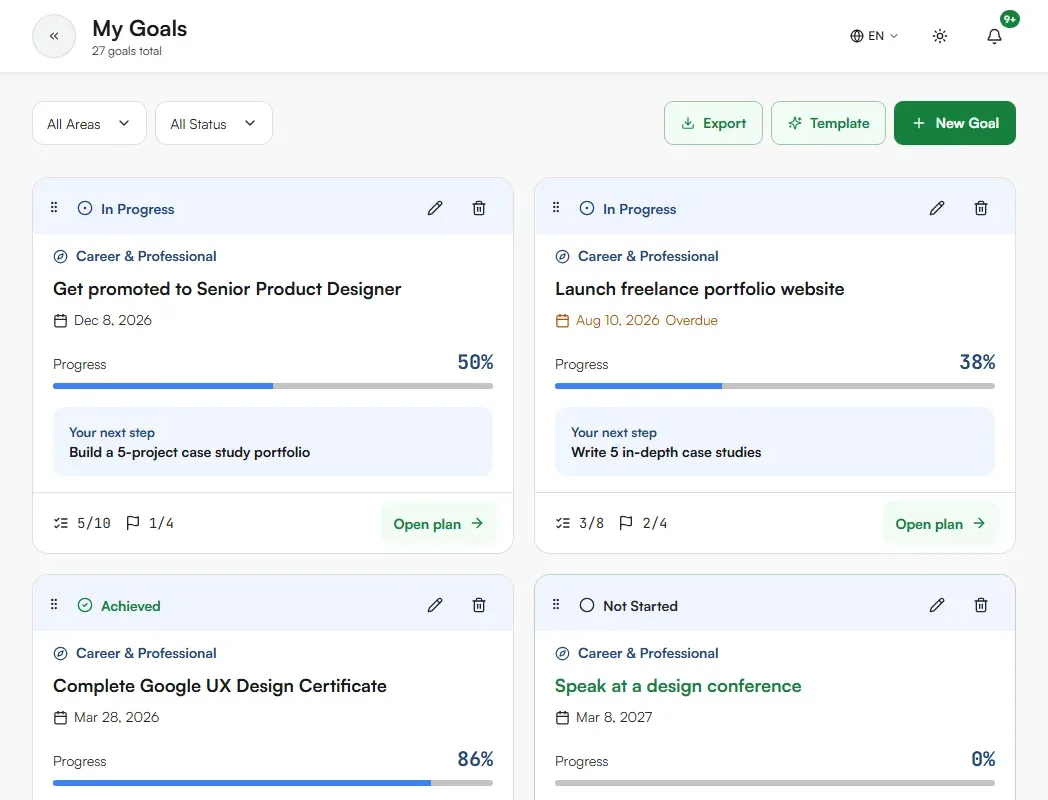
Task: Click 'Write 5 in-depth case studies' step
Action: pos(666,452)
